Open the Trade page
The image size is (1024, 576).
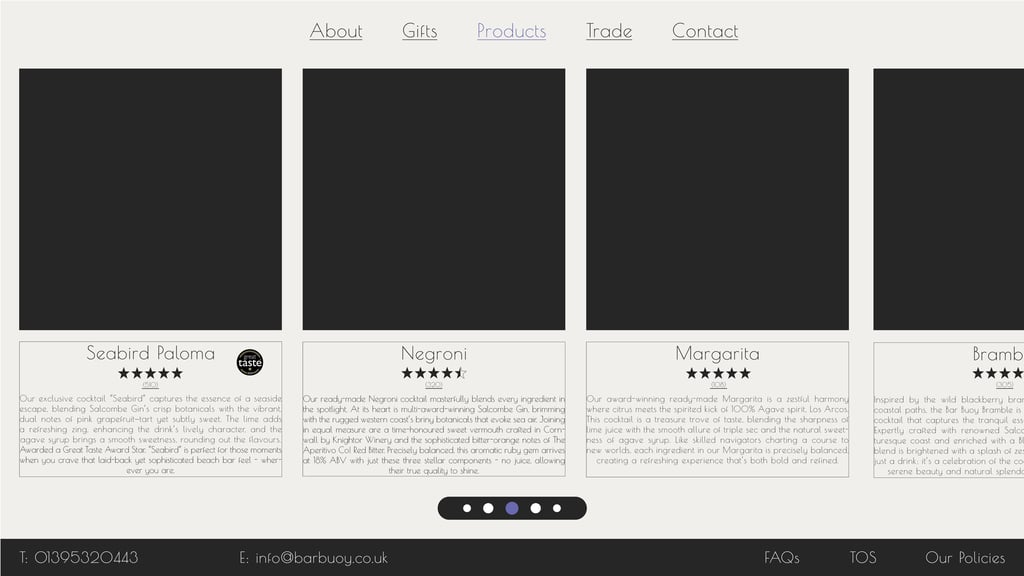609,31
